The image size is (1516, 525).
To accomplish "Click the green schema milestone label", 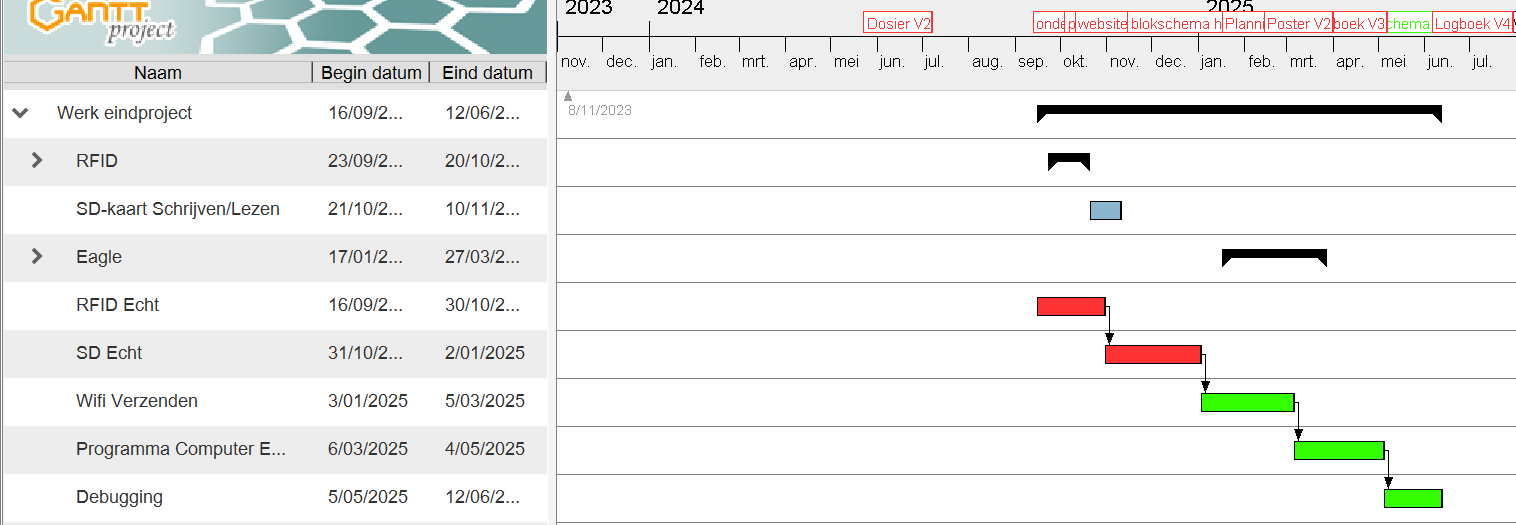I will pos(1409,24).
